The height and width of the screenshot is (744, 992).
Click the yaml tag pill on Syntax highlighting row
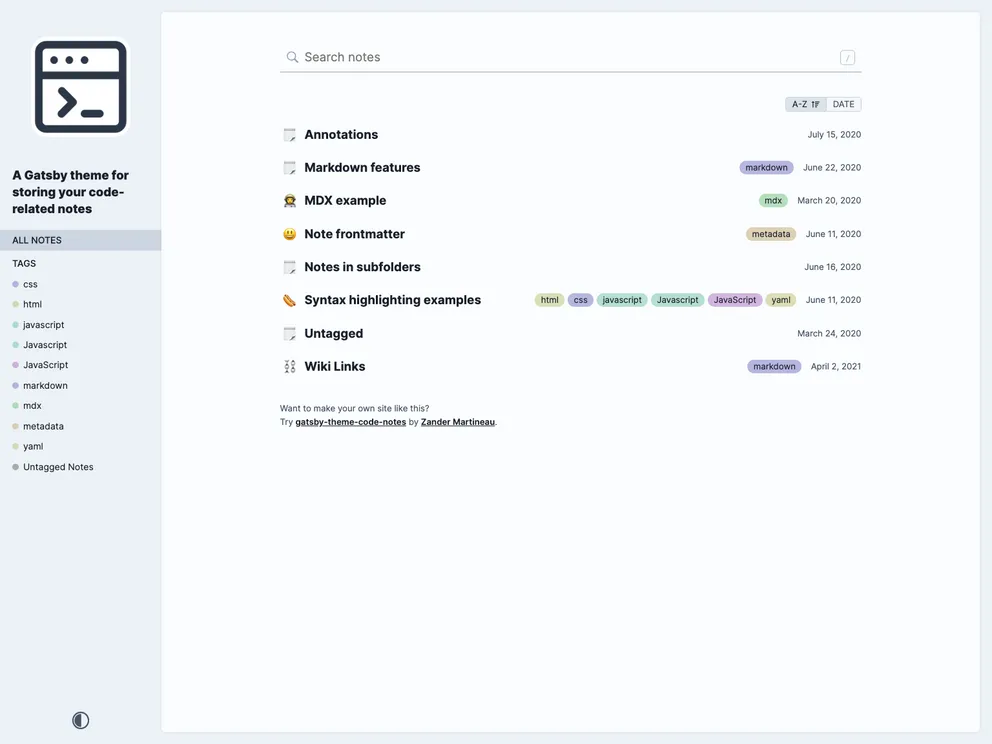781,299
